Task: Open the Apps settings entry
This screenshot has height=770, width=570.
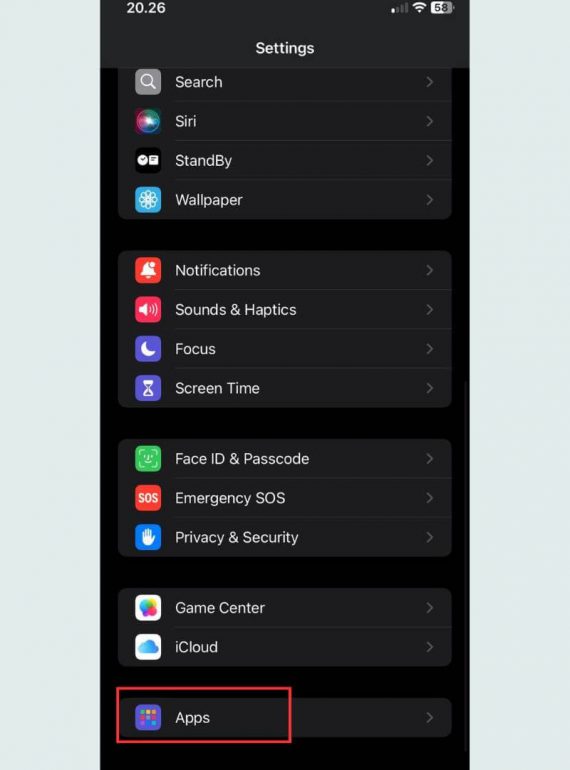Action: (x=285, y=717)
